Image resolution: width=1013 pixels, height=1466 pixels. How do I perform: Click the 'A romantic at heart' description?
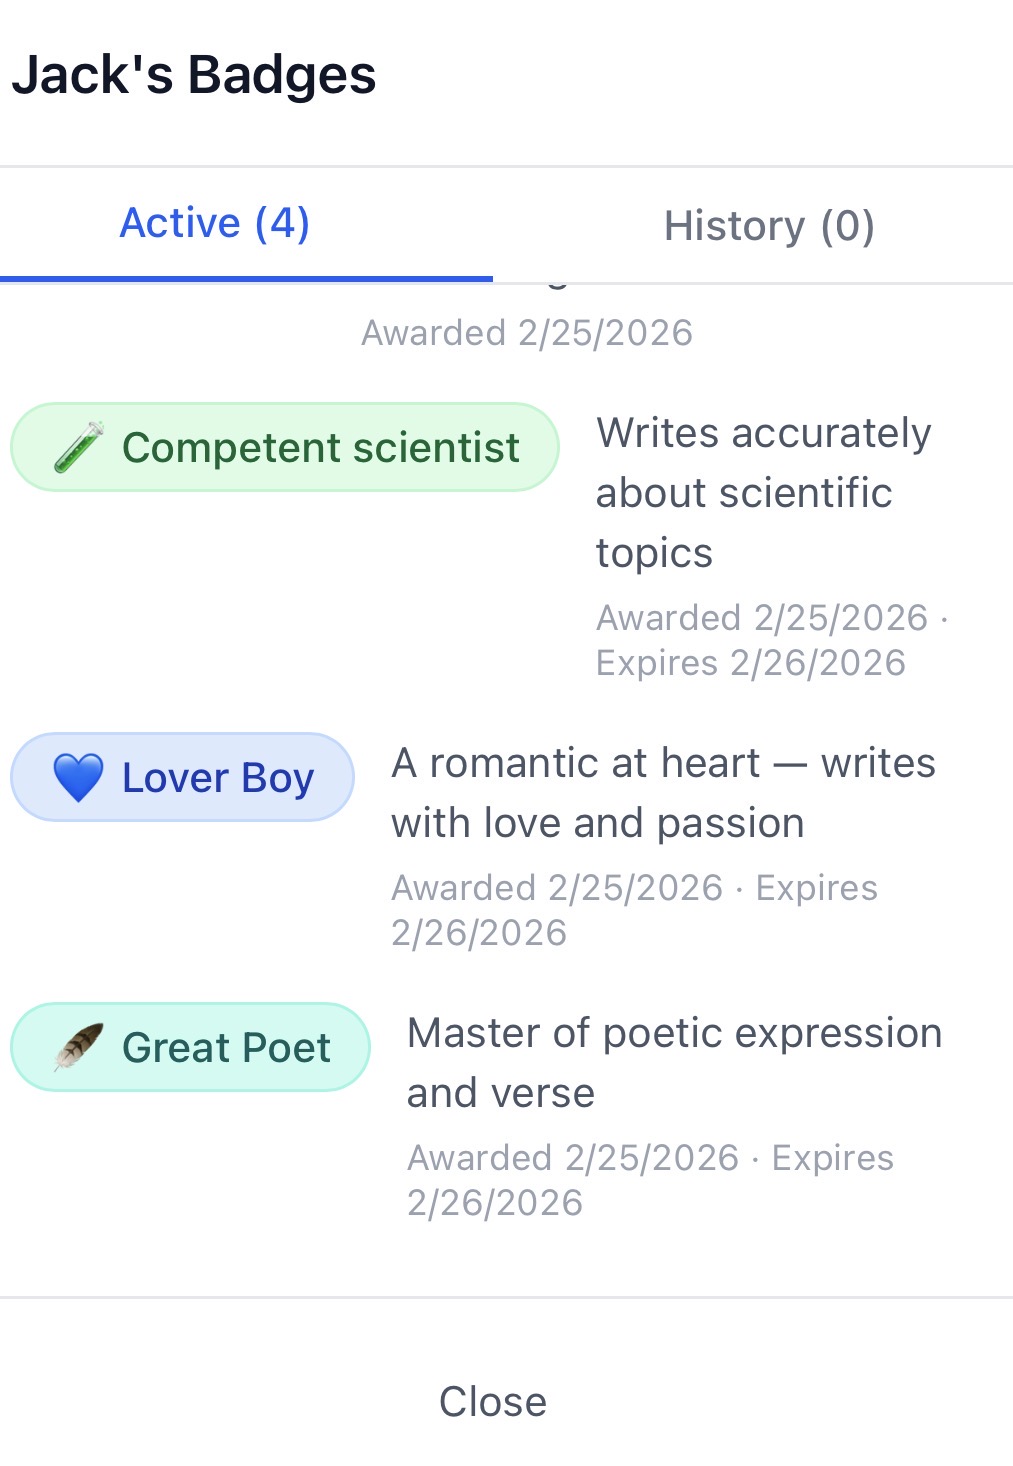point(663,793)
